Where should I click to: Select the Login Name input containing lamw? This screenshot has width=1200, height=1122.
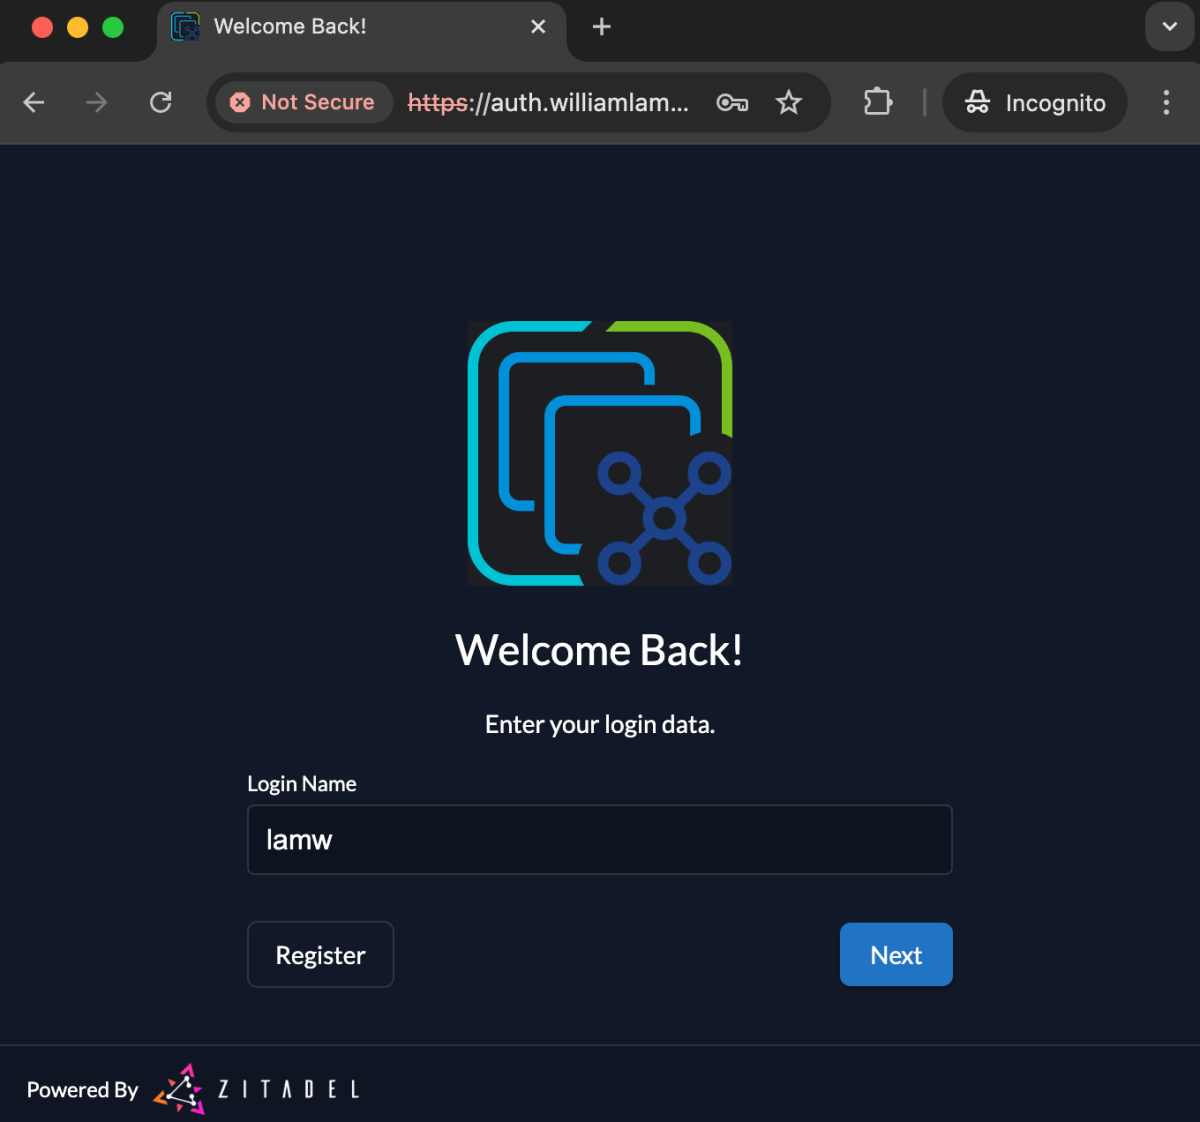[599, 840]
